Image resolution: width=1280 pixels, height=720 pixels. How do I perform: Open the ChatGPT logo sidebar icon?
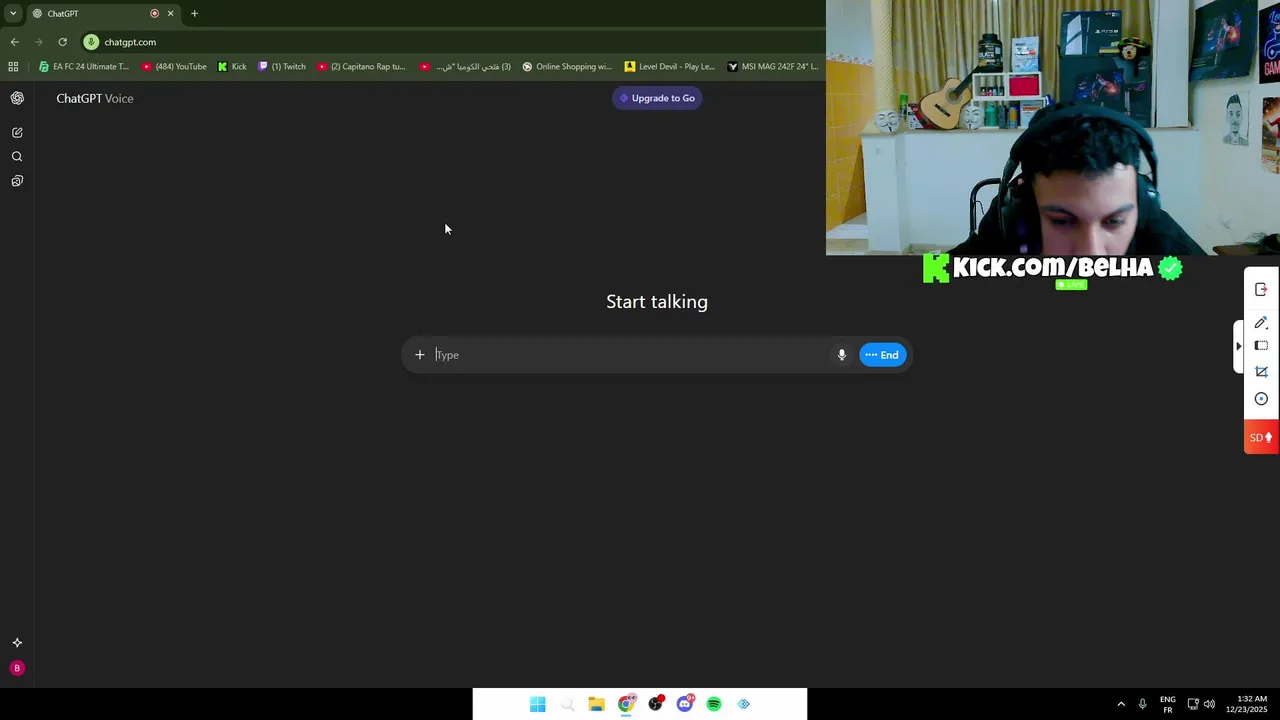tap(17, 98)
